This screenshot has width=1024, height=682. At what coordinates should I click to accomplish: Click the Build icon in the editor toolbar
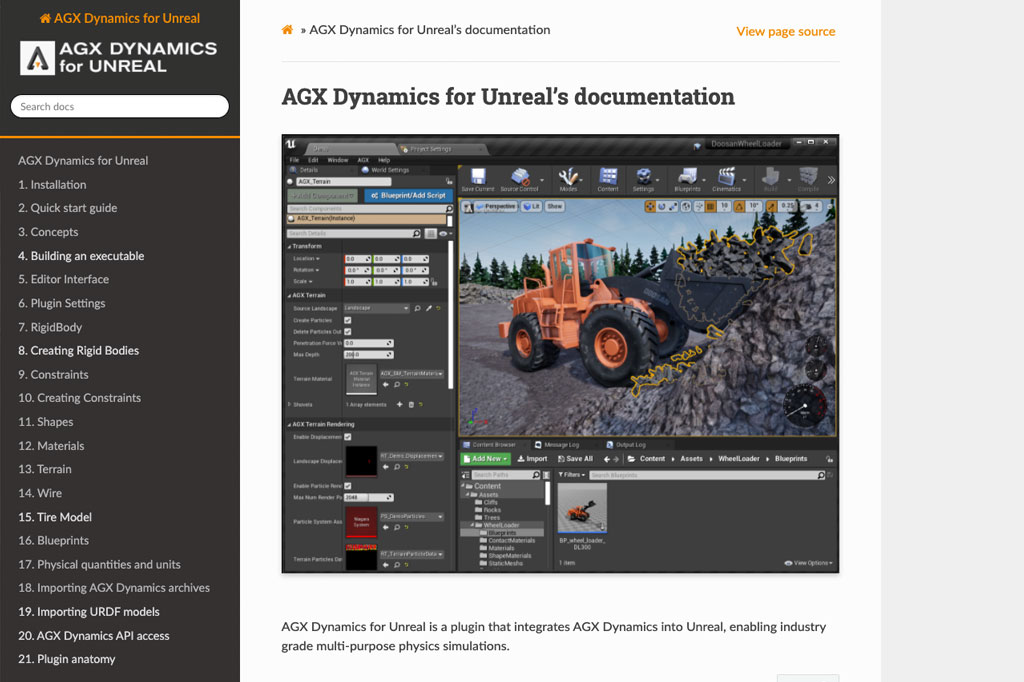pos(771,177)
